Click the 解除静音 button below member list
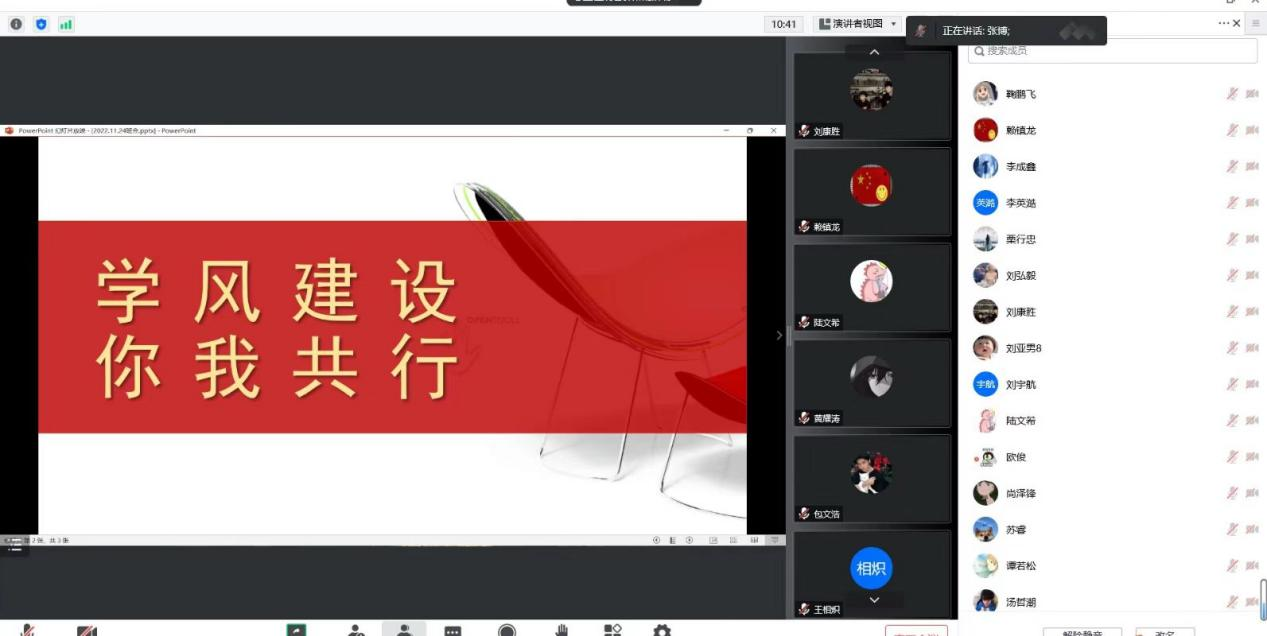Screen dimensions: 1267x636 tap(1081, 632)
